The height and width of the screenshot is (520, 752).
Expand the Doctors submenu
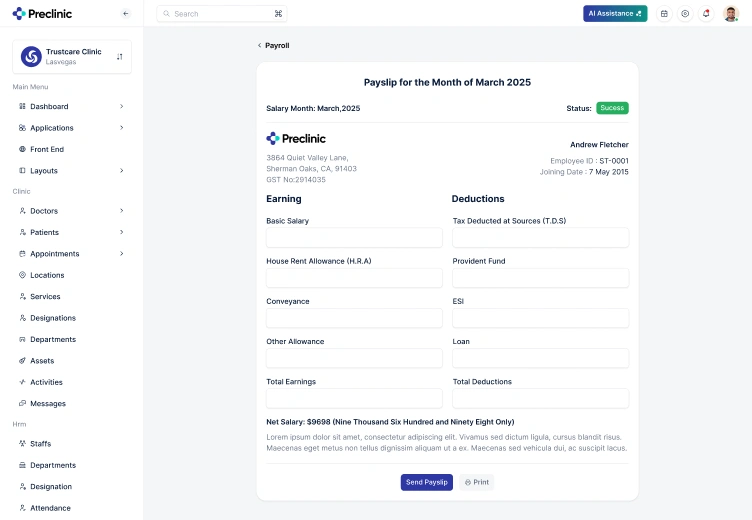[x=122, y=211]
